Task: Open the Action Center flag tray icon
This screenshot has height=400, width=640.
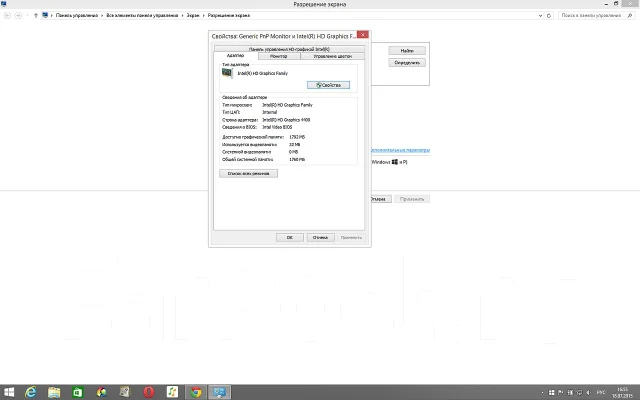Action: (561, 393)
